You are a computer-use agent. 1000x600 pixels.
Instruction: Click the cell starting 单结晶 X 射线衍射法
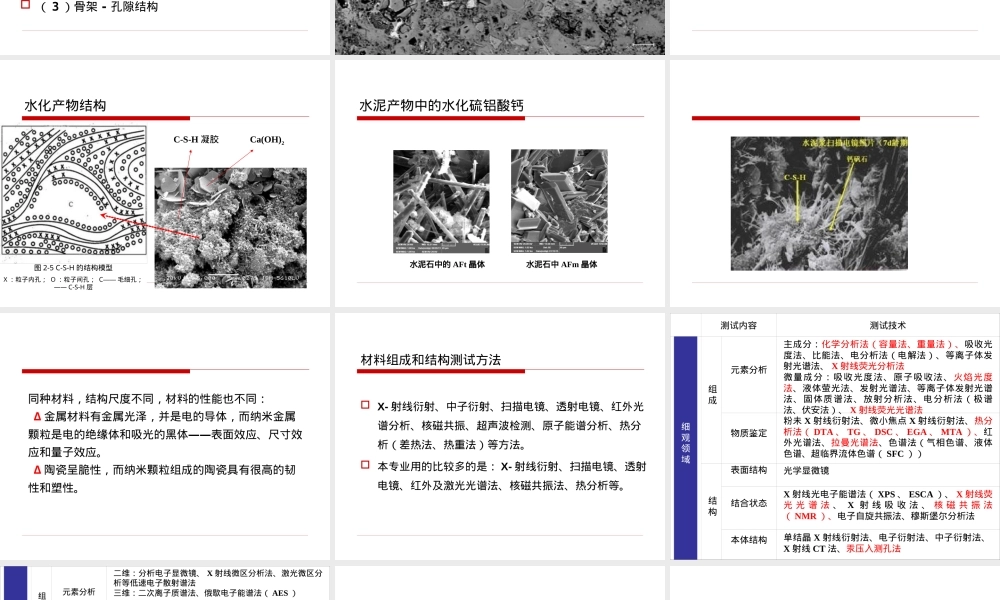[888, 543]
